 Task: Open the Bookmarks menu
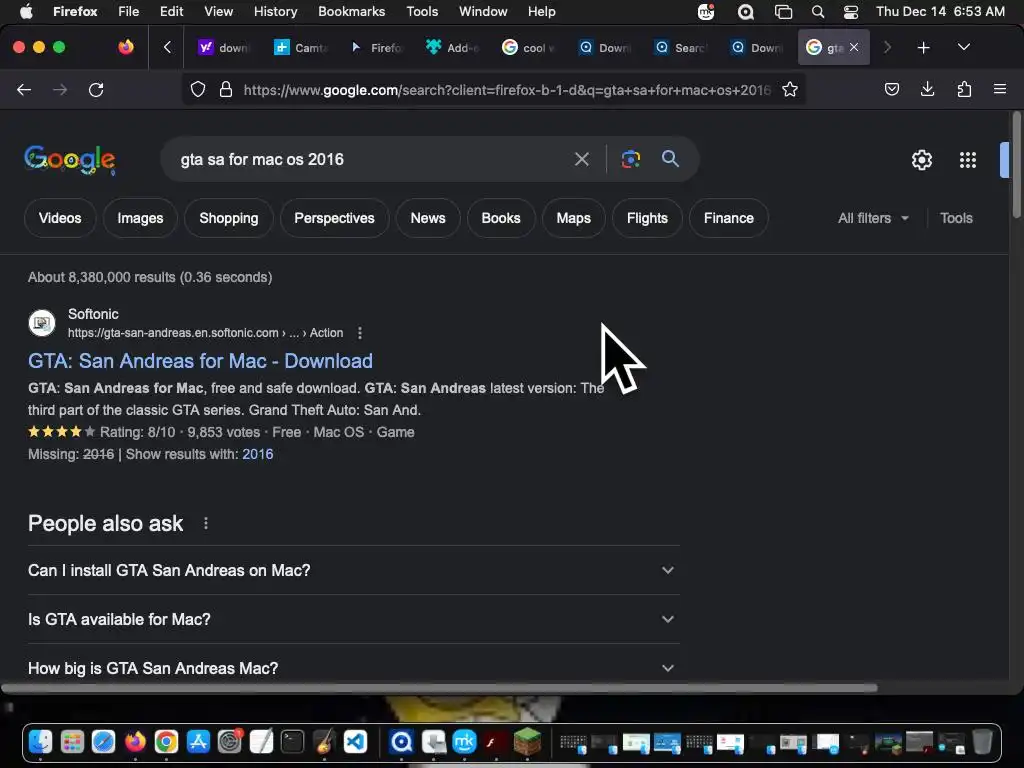[x=351, y=12]
